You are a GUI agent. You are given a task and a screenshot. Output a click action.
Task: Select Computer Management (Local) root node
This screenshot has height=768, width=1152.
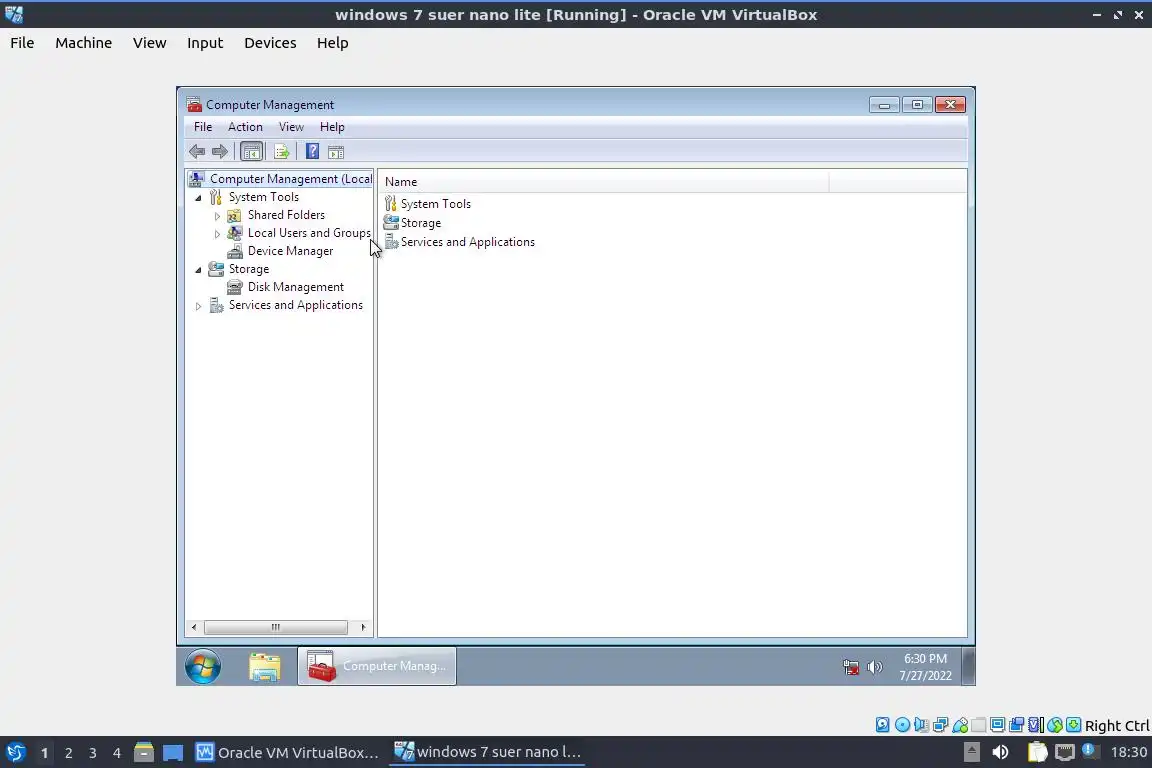pos(281,179)
